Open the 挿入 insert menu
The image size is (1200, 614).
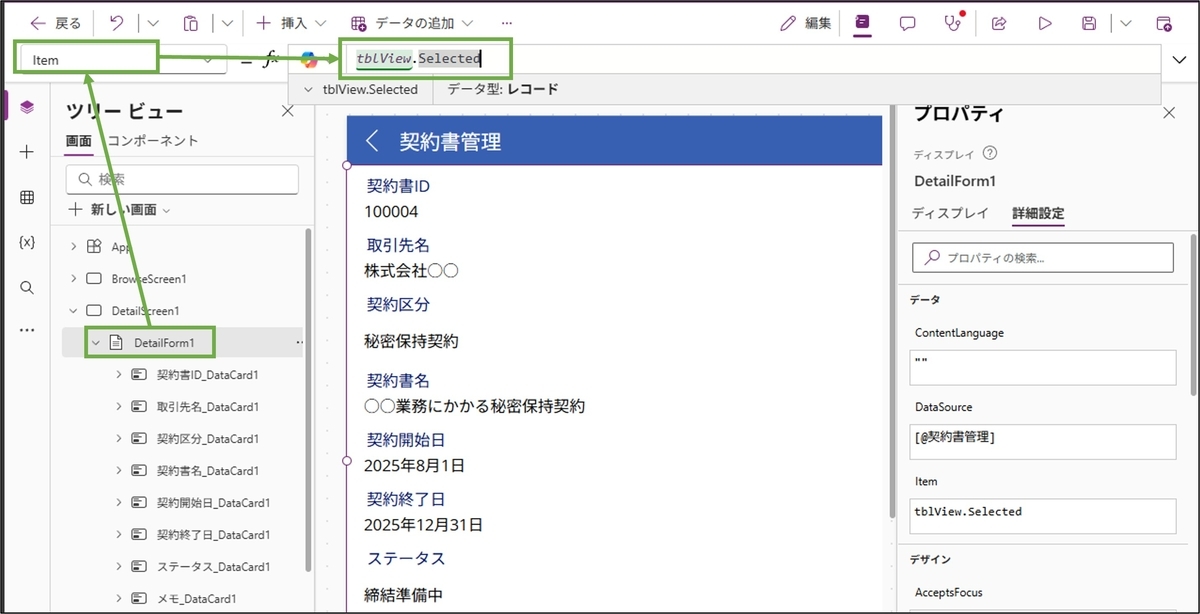pyautogui.click(x=291, y=22)
